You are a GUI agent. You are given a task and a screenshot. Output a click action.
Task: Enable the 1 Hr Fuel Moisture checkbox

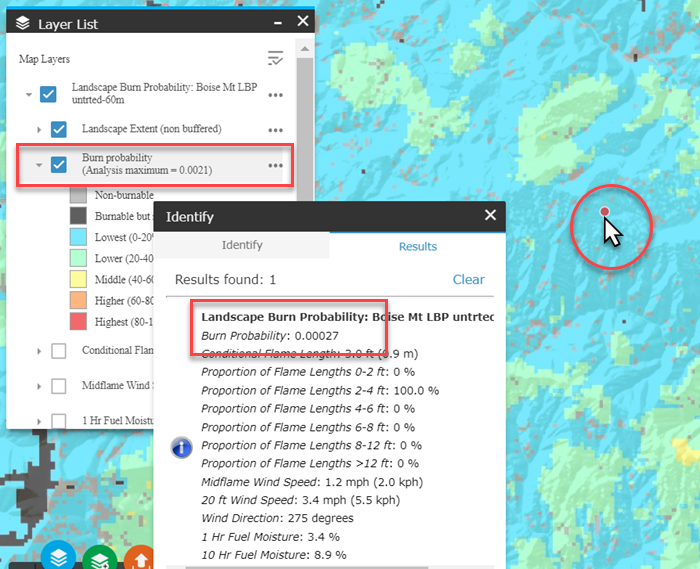point(59,421)
